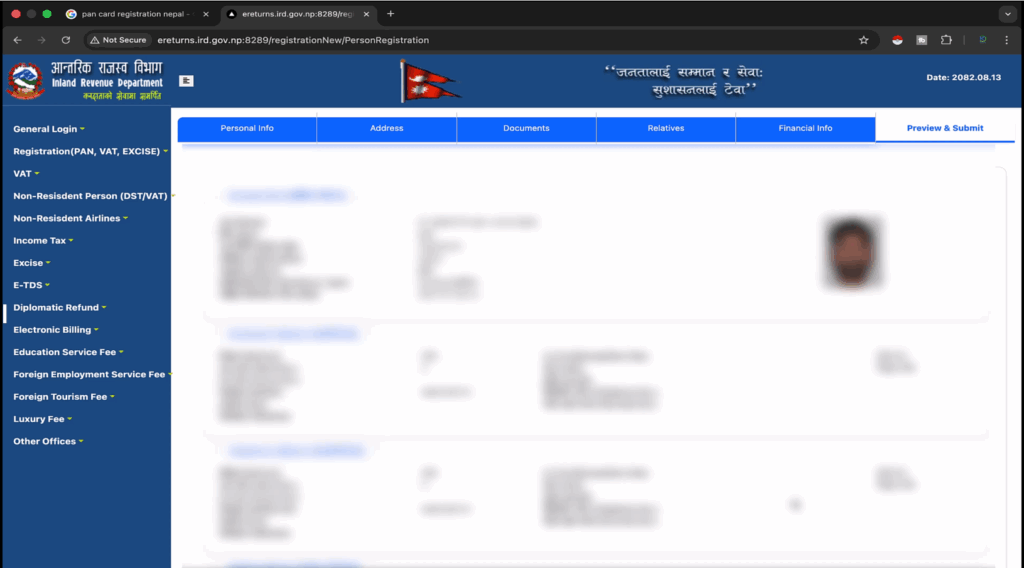Click the Not Secure site info badge
The height and width of the screenshot is (568, 1024).
coord(118,40)
